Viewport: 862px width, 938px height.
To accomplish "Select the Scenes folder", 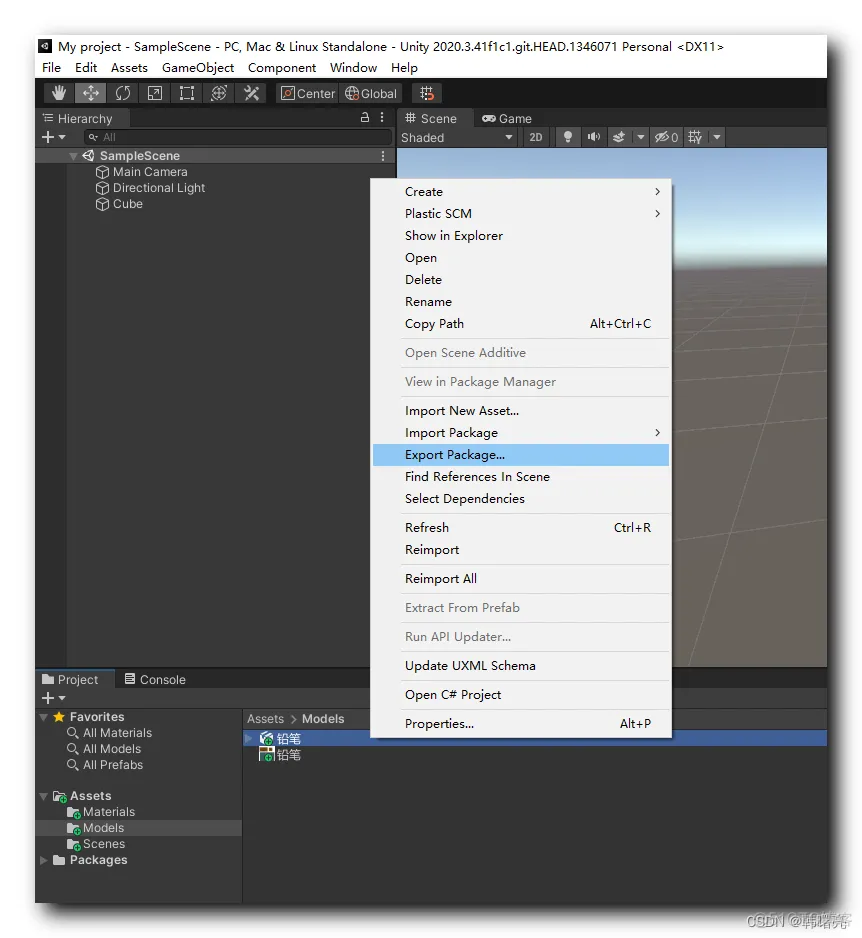I will point(96,844).
